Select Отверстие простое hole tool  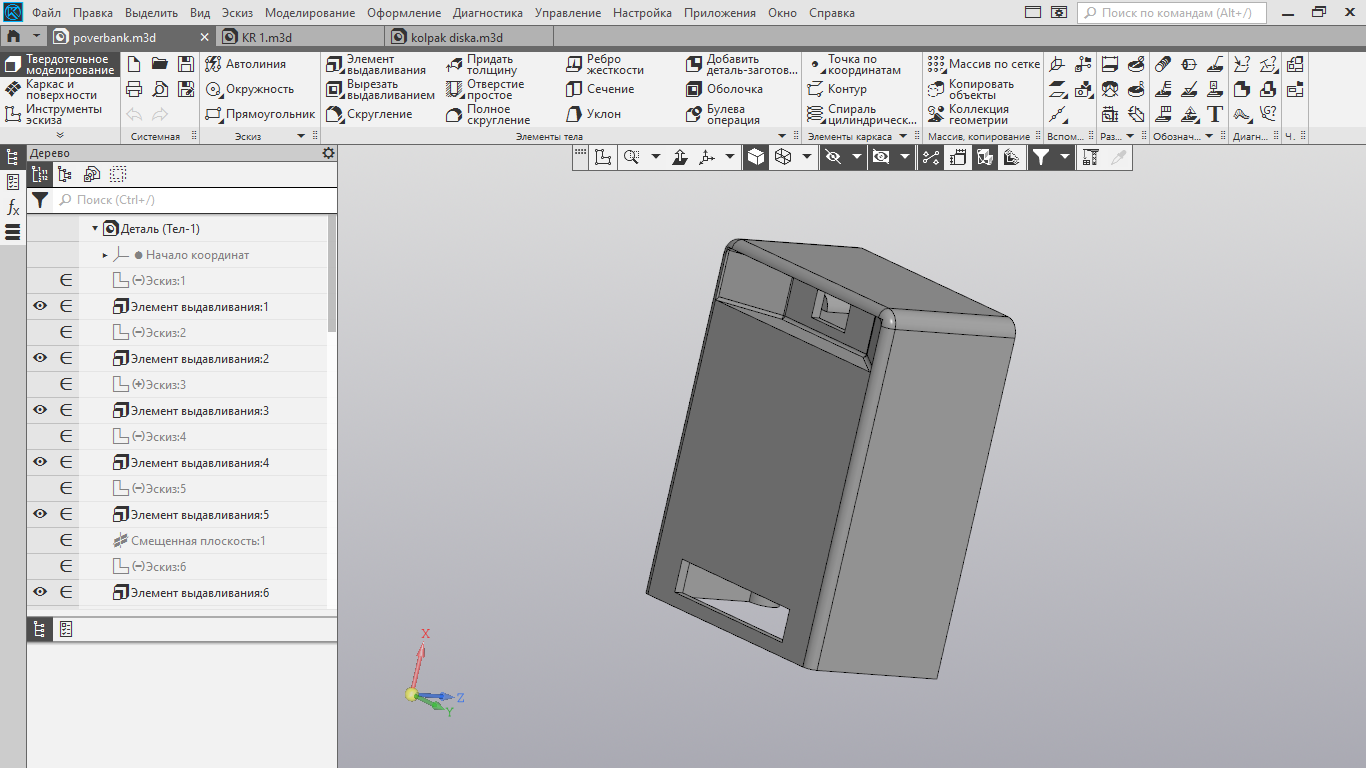(x=485, y=89)
